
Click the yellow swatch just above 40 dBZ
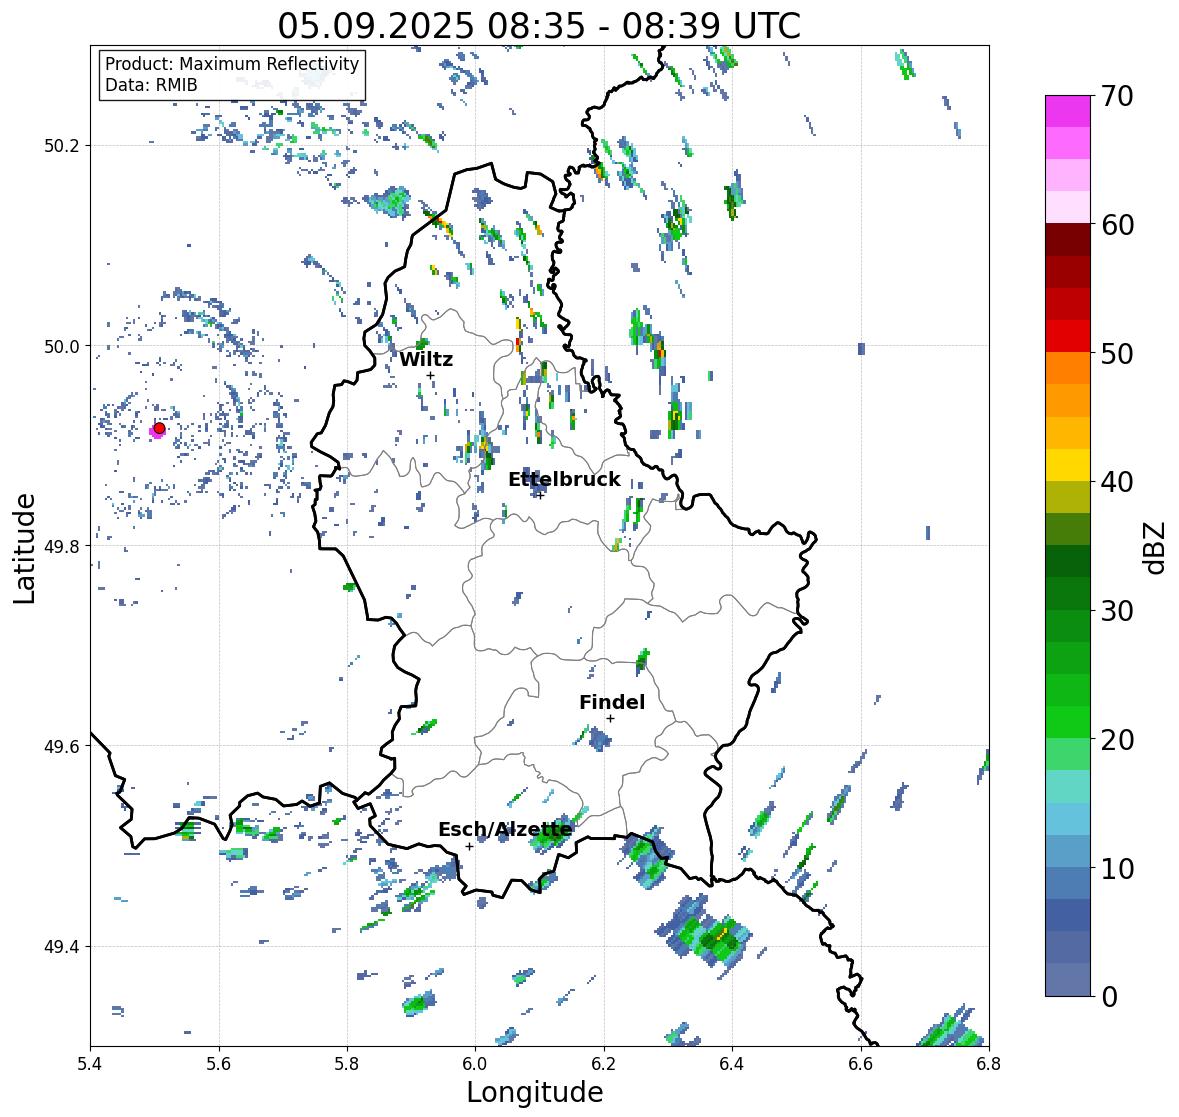pyautogui.click(x=1068, y=465)
